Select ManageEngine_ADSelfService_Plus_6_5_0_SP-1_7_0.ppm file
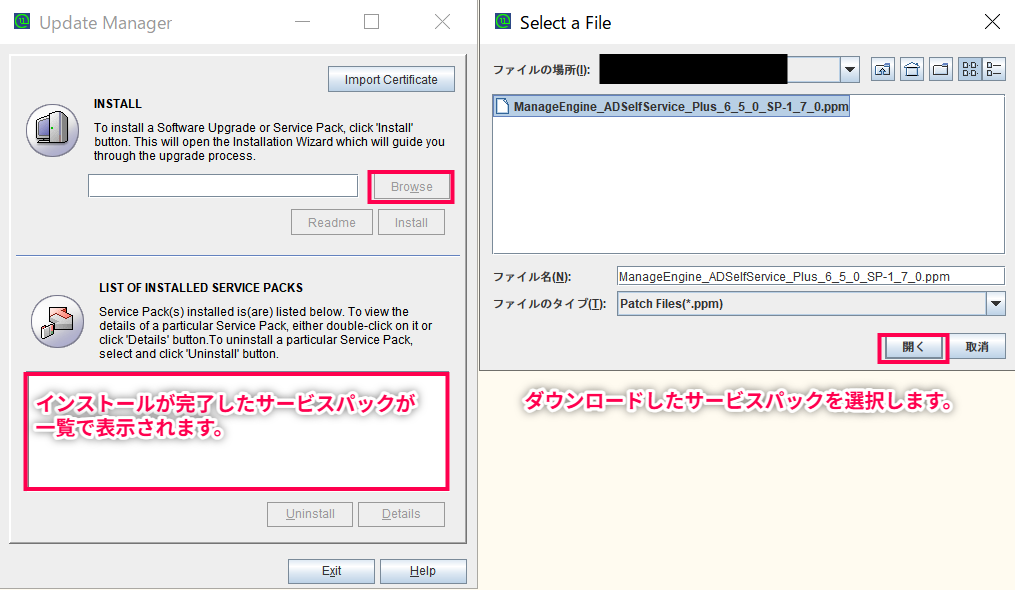Screen dimensions: 1015x590 tap(671, 106)
